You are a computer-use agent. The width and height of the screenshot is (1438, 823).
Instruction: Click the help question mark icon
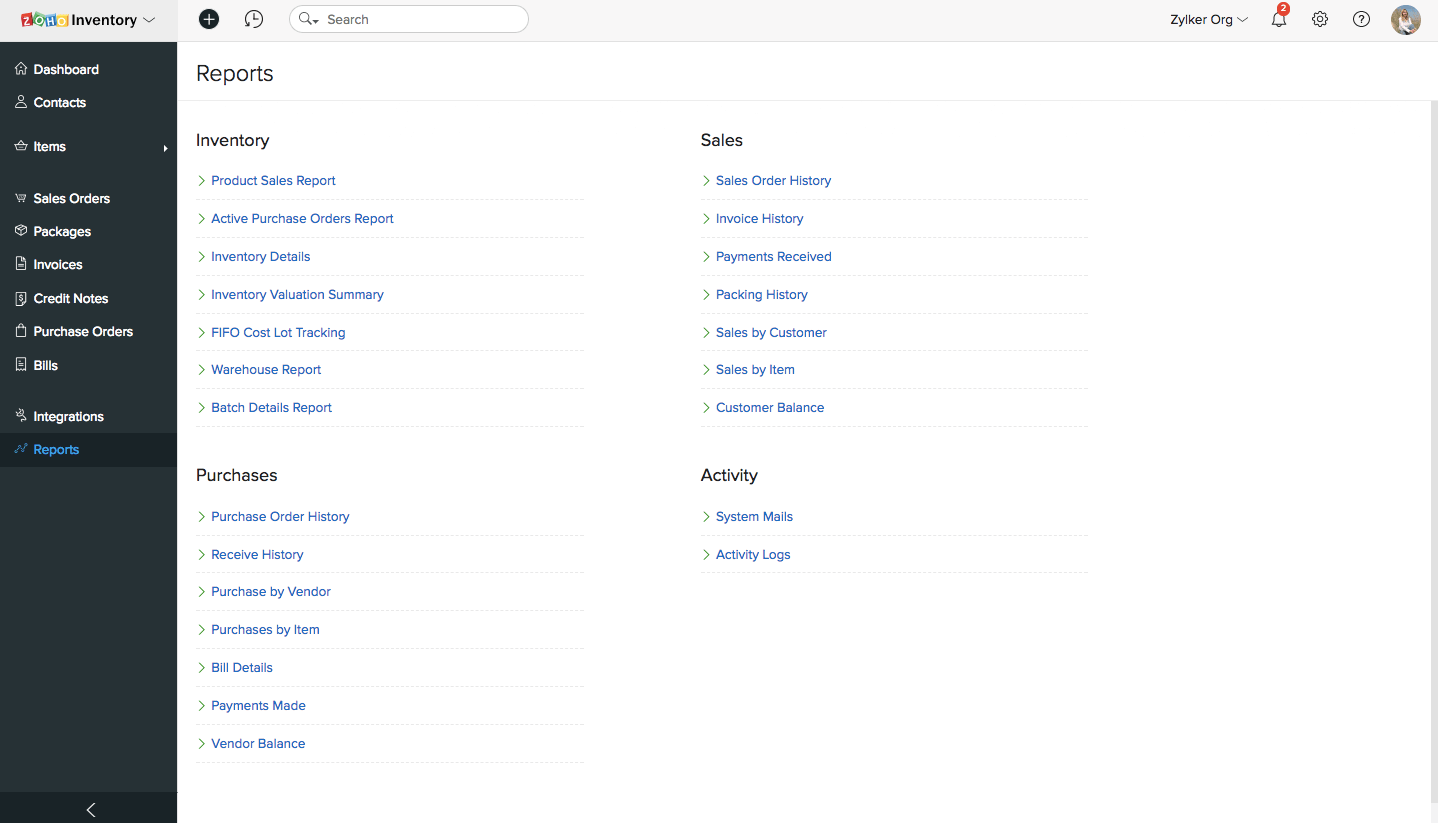point(1361,19)
